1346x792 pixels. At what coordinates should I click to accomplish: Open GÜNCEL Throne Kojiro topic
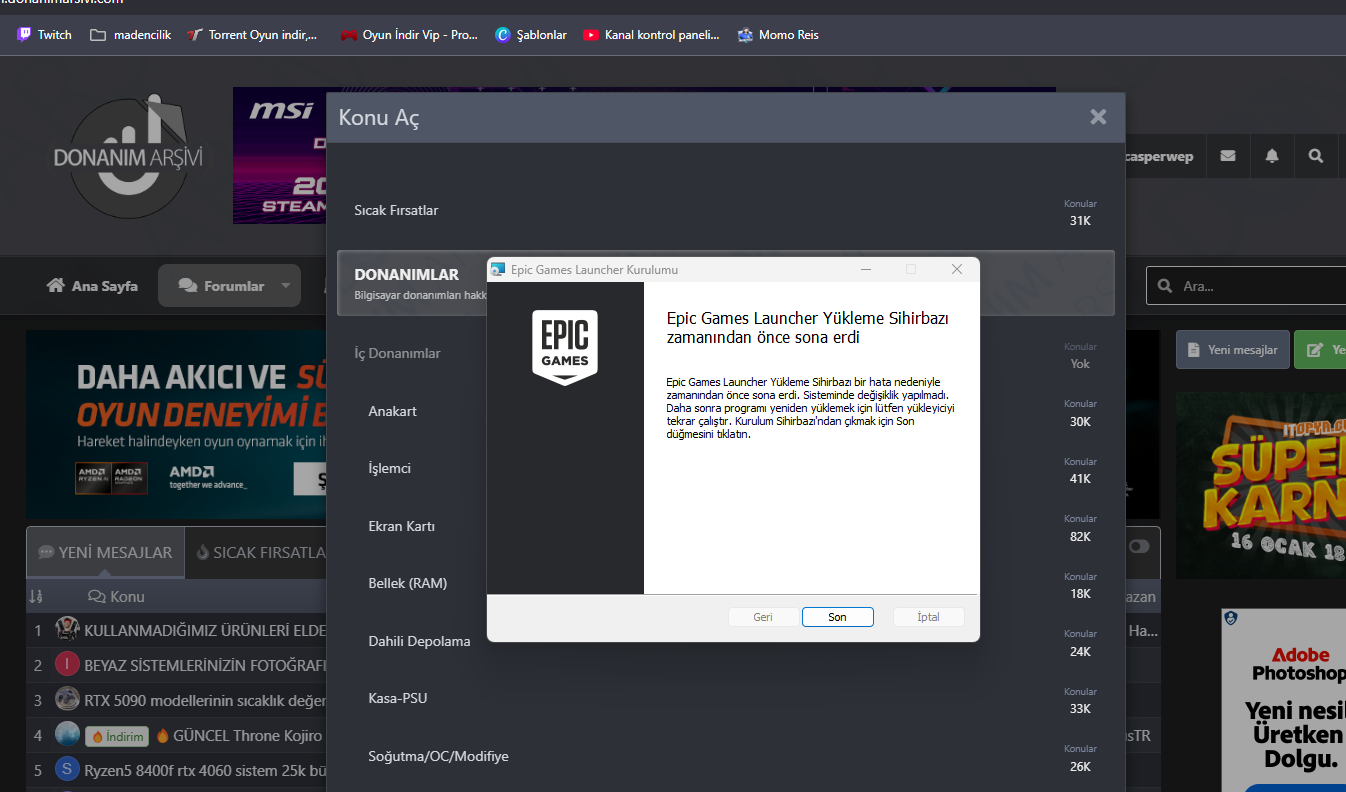click(248, 736)
